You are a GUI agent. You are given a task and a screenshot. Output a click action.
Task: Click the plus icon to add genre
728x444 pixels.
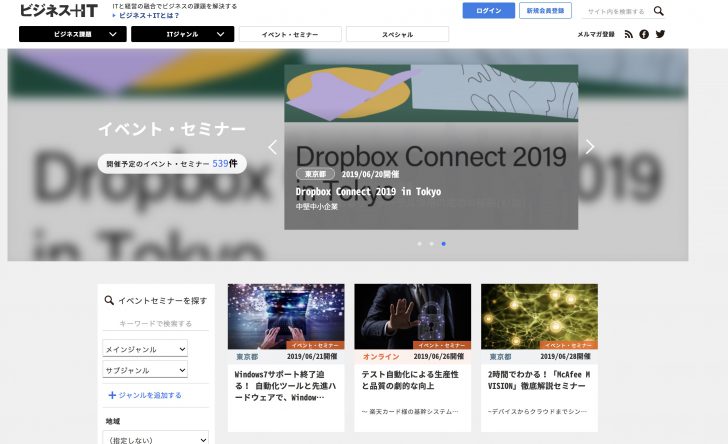(x=112, y=395)
